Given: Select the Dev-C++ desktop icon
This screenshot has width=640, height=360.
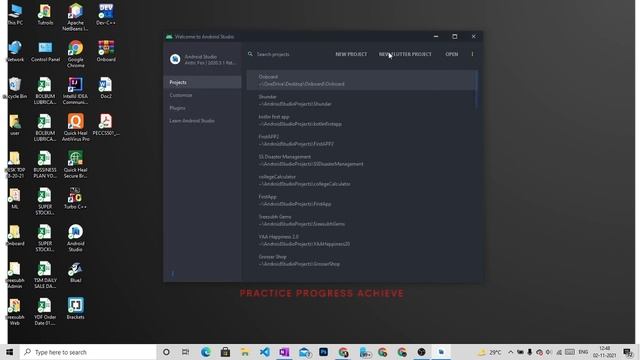Looking at the screenshot, I should [106, 15].
